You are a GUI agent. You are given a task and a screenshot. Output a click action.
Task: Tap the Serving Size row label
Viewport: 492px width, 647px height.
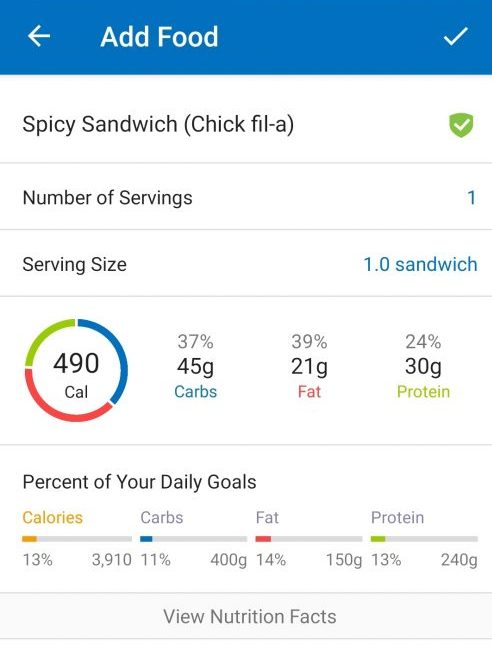click(x=74, y=264)
